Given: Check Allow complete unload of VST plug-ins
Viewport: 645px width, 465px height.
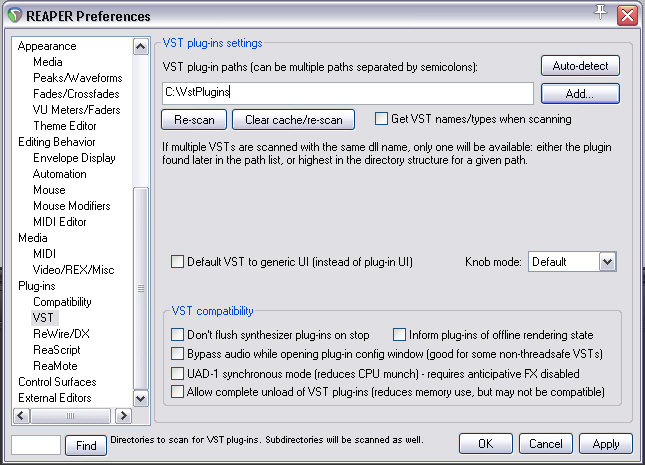Looking at the screenshot, I should (177, 391).
